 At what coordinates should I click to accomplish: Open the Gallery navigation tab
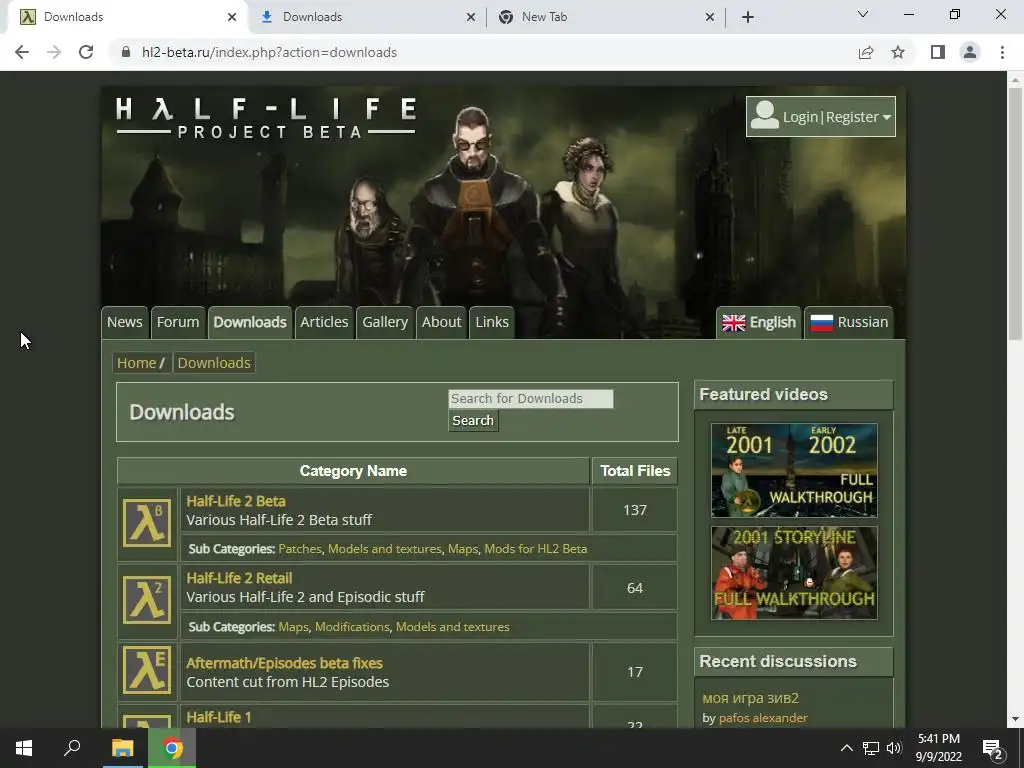(385, 322)
